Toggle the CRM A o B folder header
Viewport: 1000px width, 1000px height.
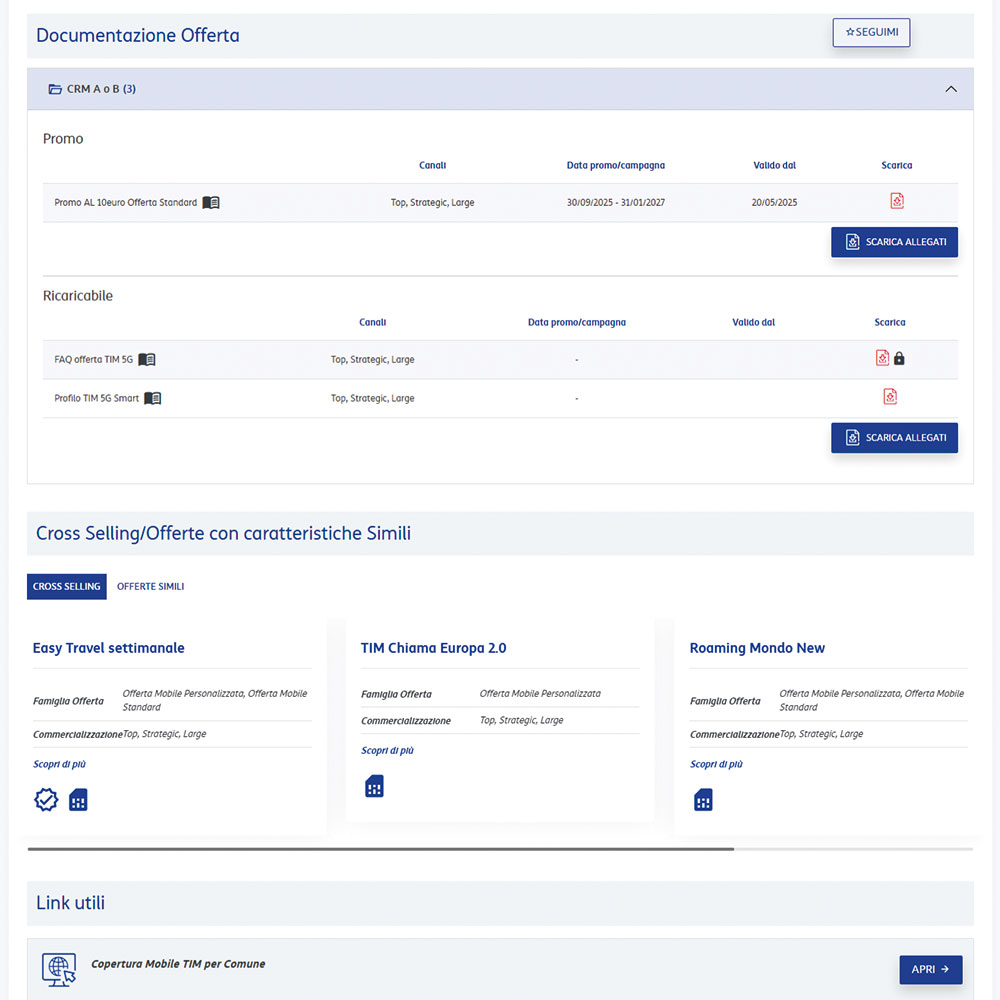pyautogui.click(x=92, y=89)
